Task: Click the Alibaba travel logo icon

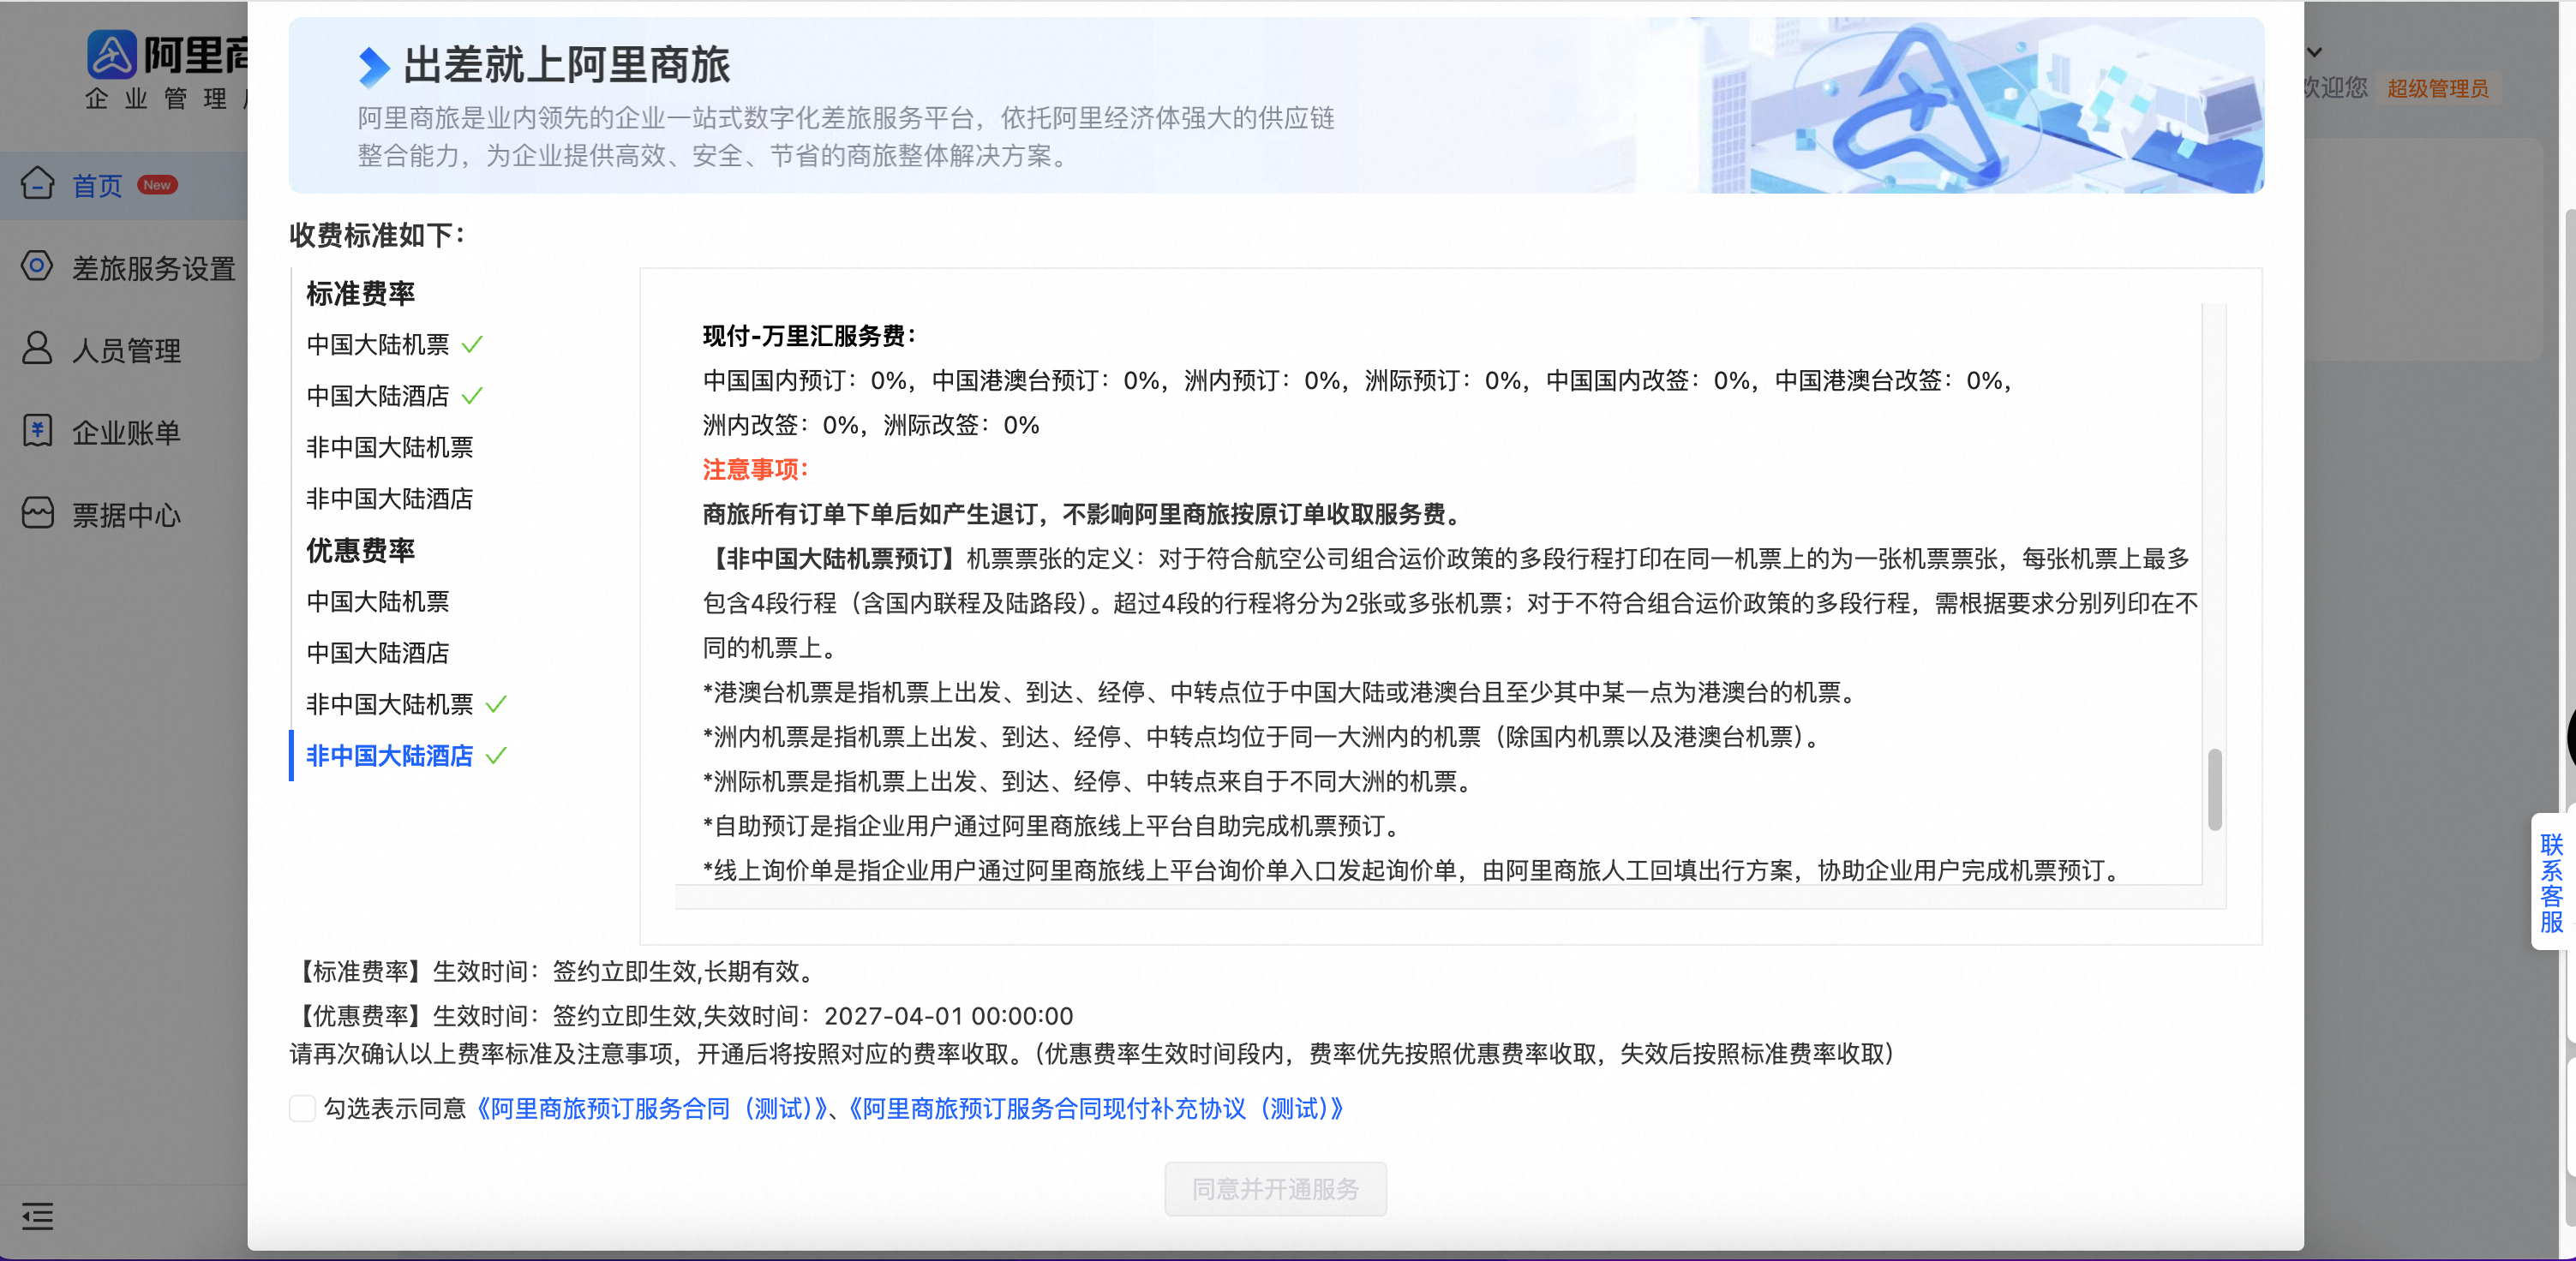Action: (111, 55)
